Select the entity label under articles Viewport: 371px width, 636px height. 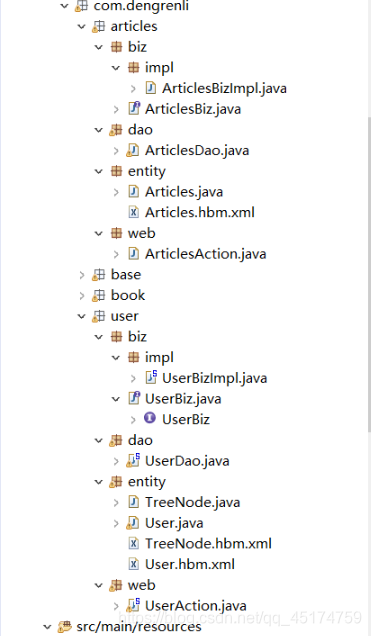[147, 171]
